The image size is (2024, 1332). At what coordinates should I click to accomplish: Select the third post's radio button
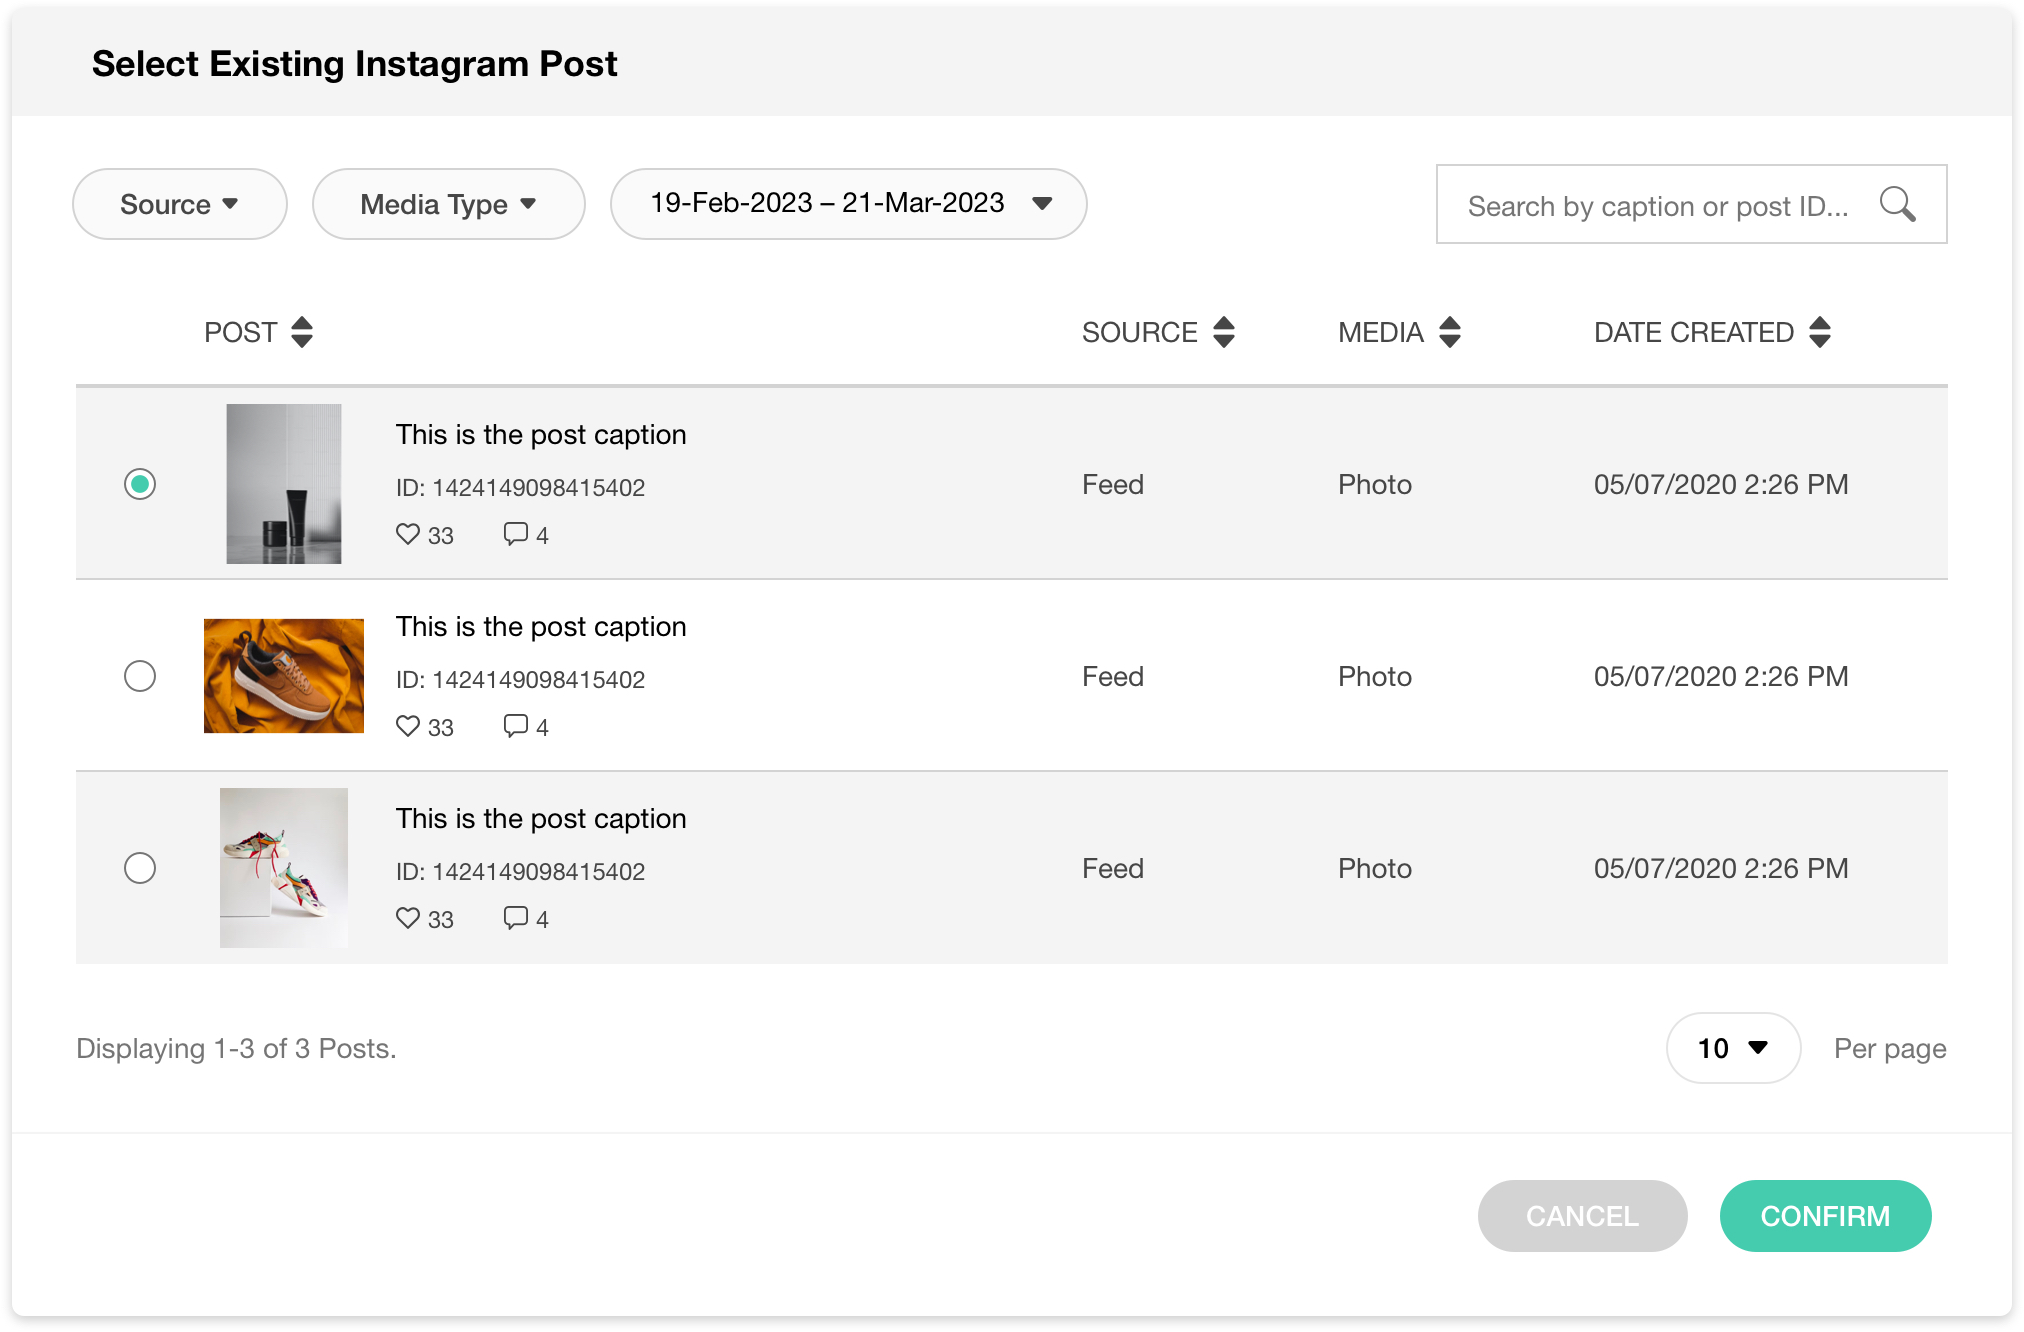(140, 868)
